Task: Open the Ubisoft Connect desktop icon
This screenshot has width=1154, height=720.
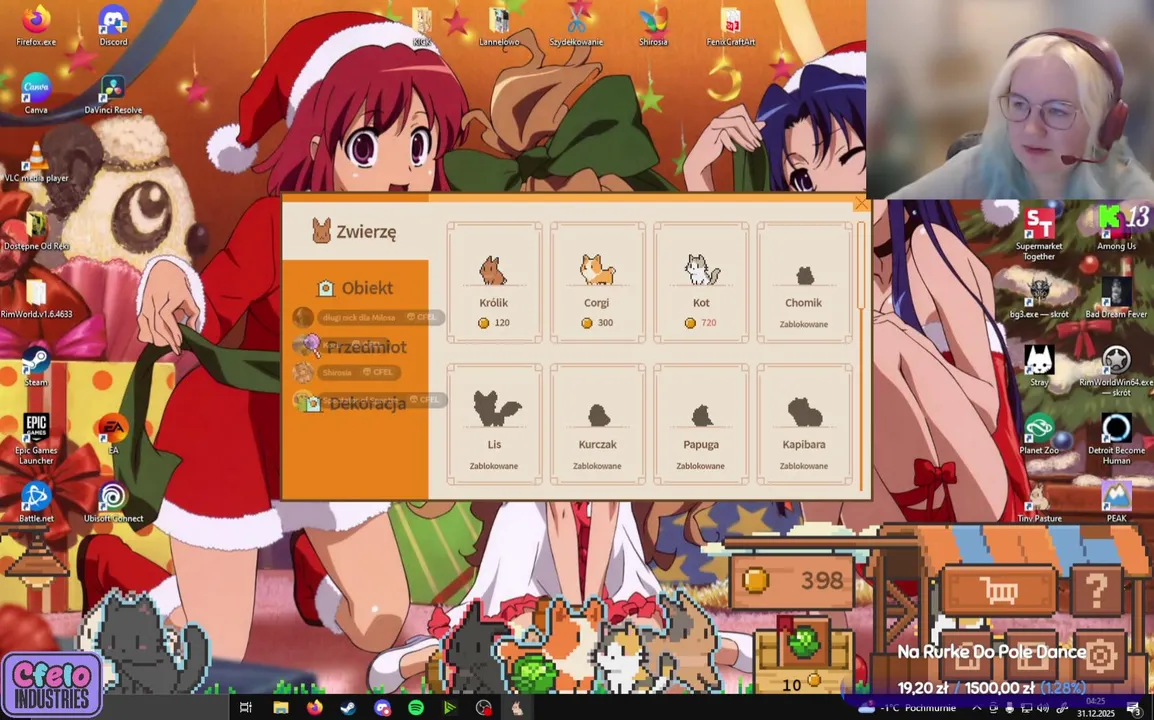Action: [113, 502]
